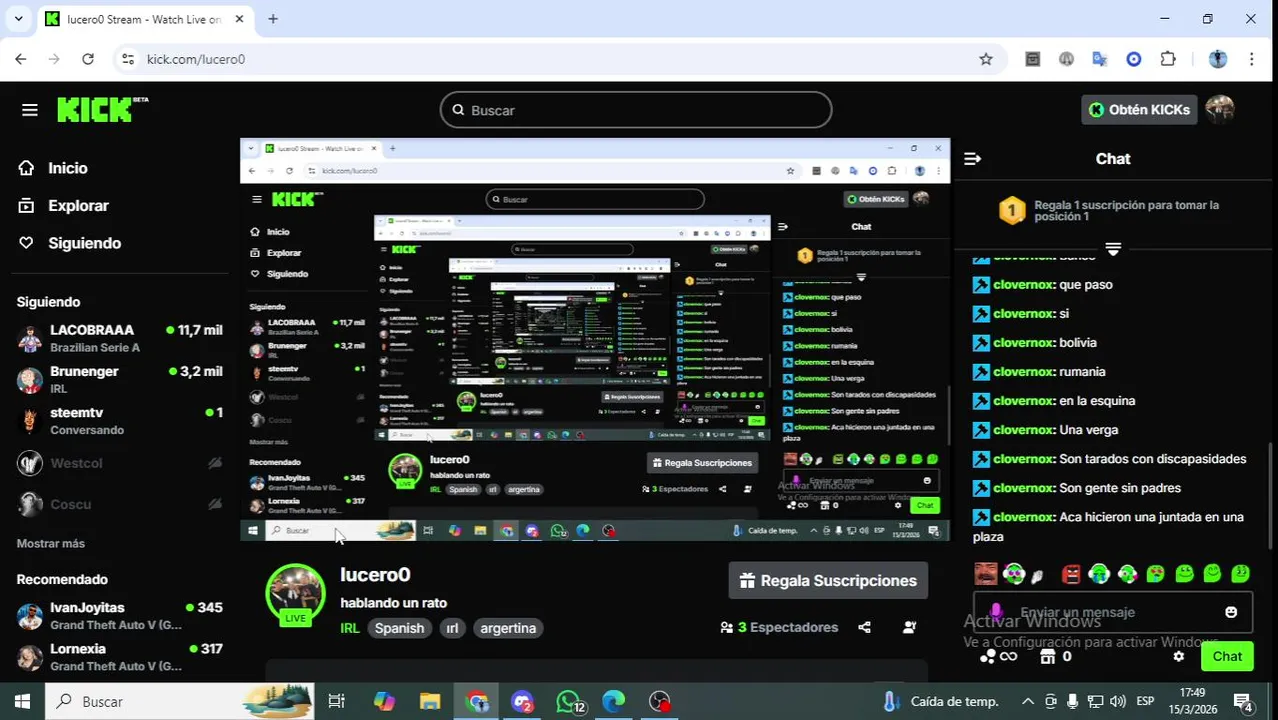This screenshot has width=1278, height=720.
Task: Open the Windows Start menu
Action: [22, 701]
